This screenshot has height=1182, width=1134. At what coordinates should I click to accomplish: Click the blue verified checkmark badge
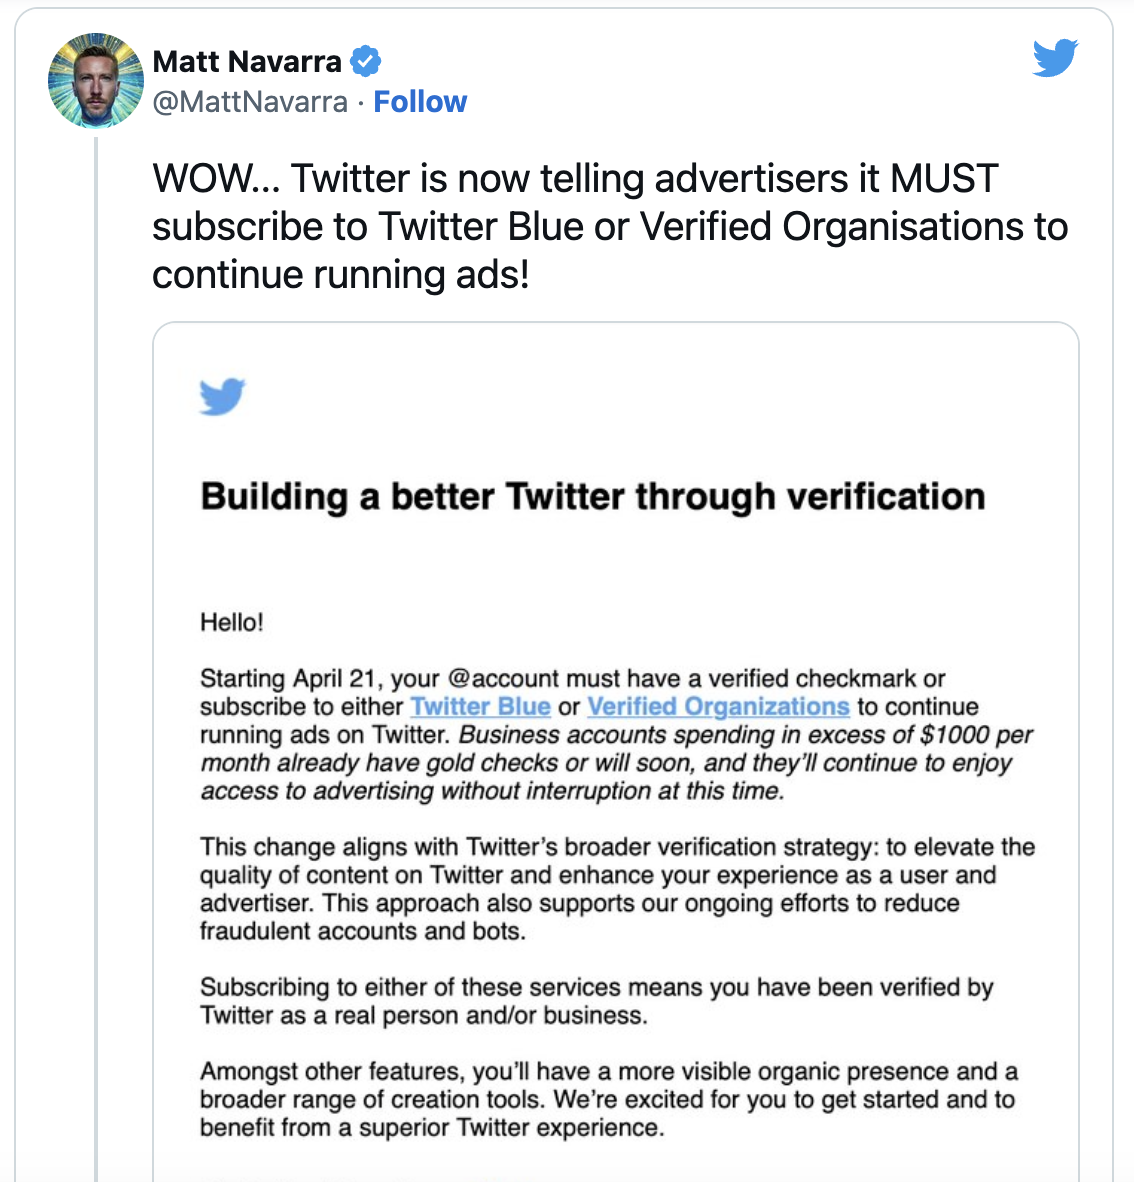pyautogui.click(x=366, y=62)
